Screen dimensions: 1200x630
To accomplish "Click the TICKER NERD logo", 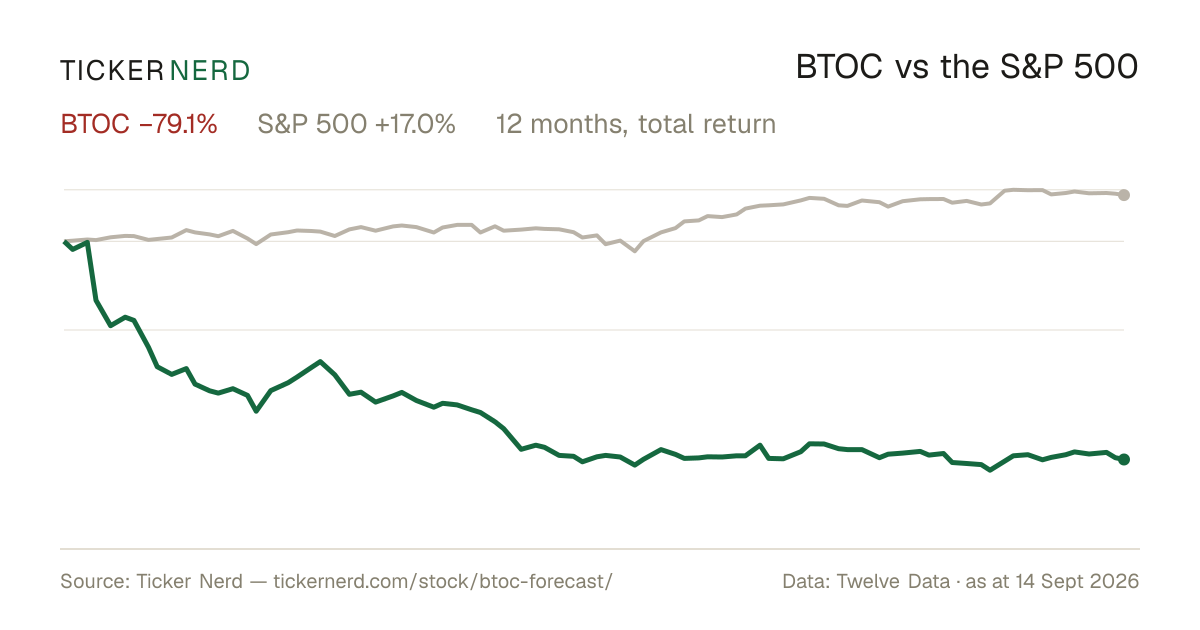I will (x=155, y=70).
